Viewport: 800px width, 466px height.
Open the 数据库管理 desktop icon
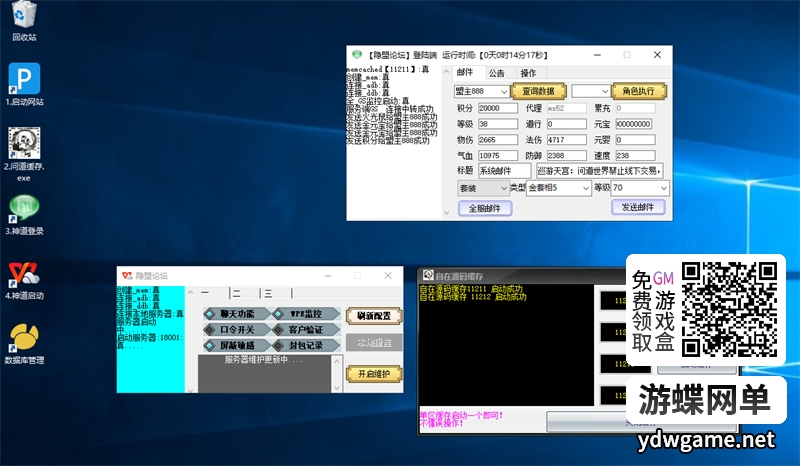coord(24,344)
